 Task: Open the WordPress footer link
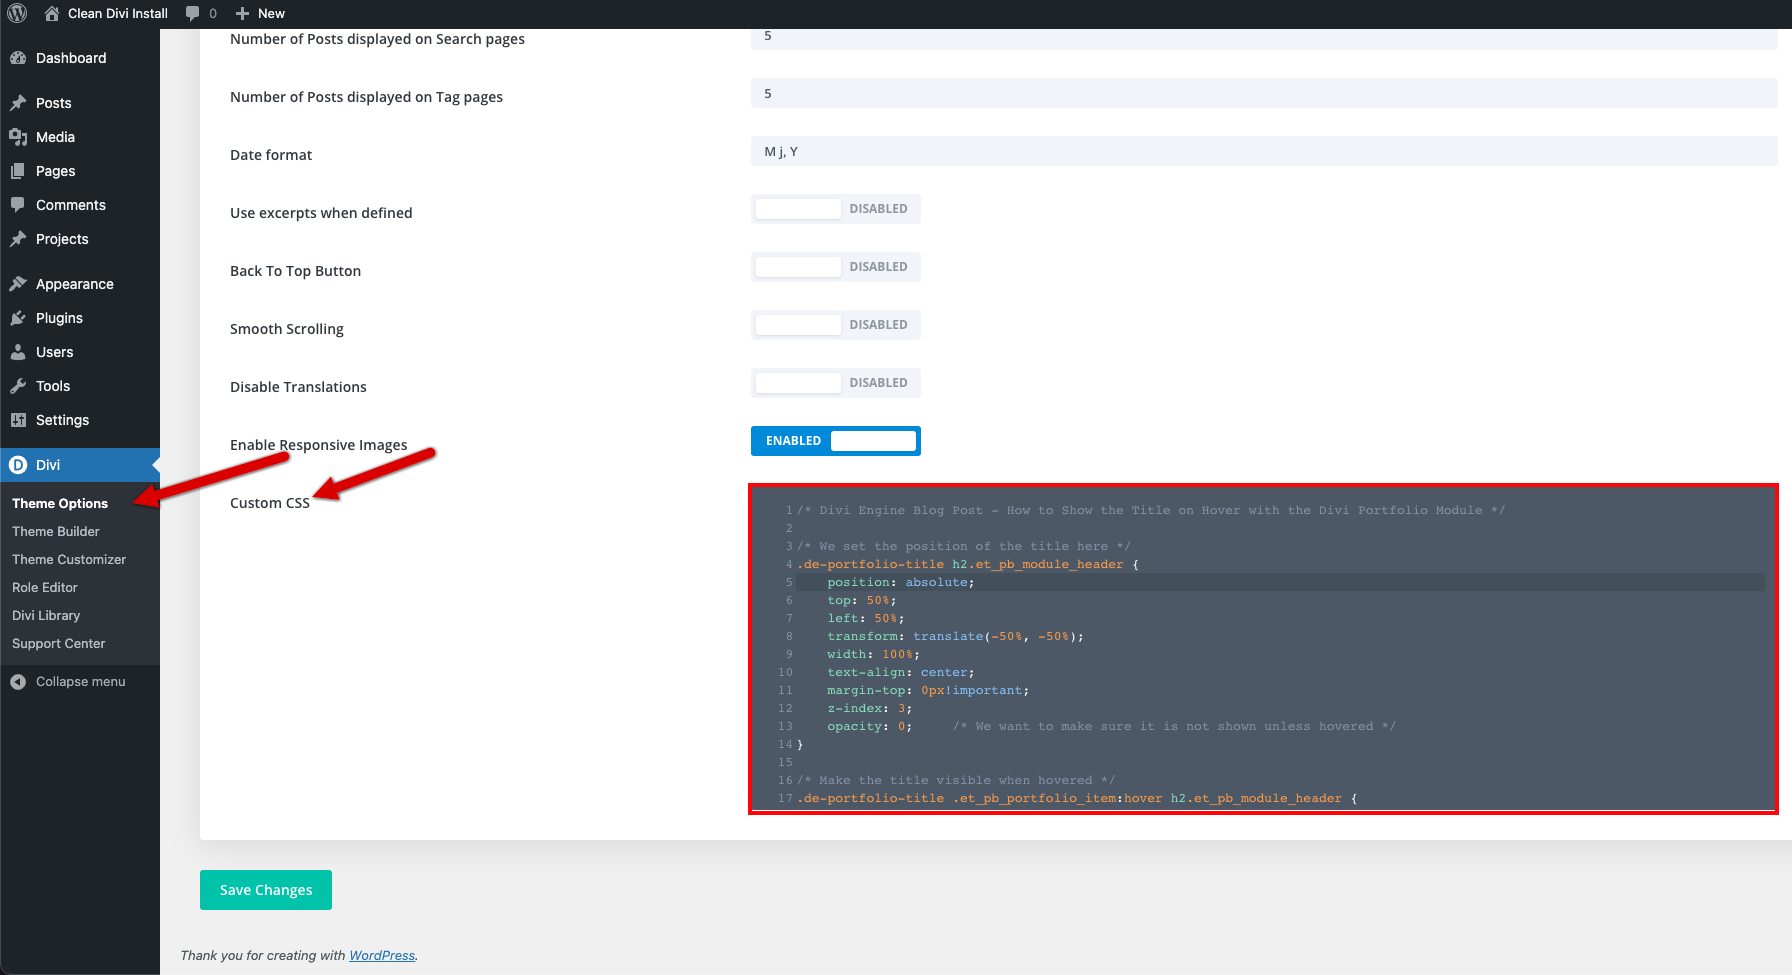click(382, 955)
